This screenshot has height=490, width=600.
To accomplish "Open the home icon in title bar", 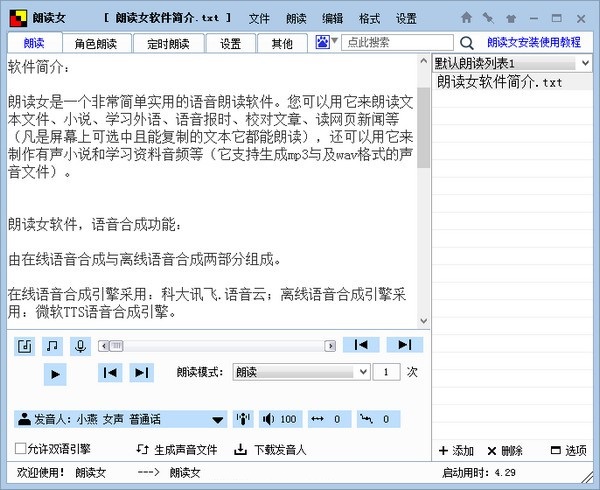I will [x=467, y=18].
